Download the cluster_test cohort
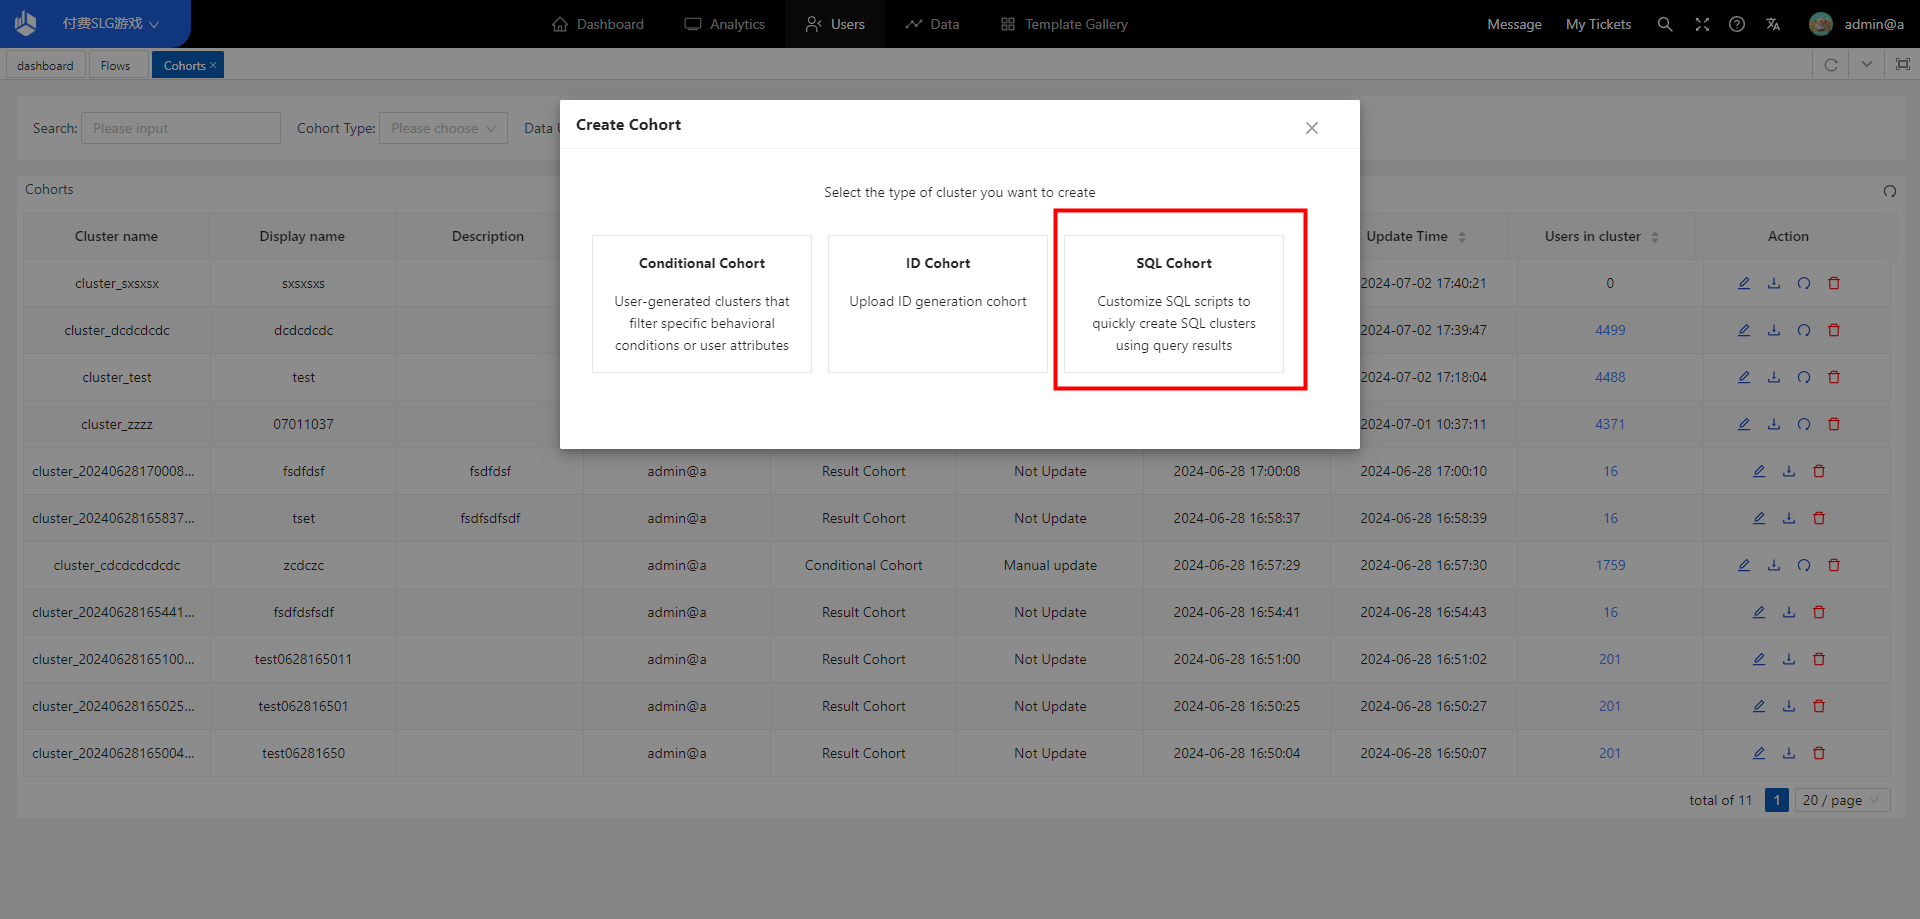1920x919 pixels. click(x=1773, y=377)
